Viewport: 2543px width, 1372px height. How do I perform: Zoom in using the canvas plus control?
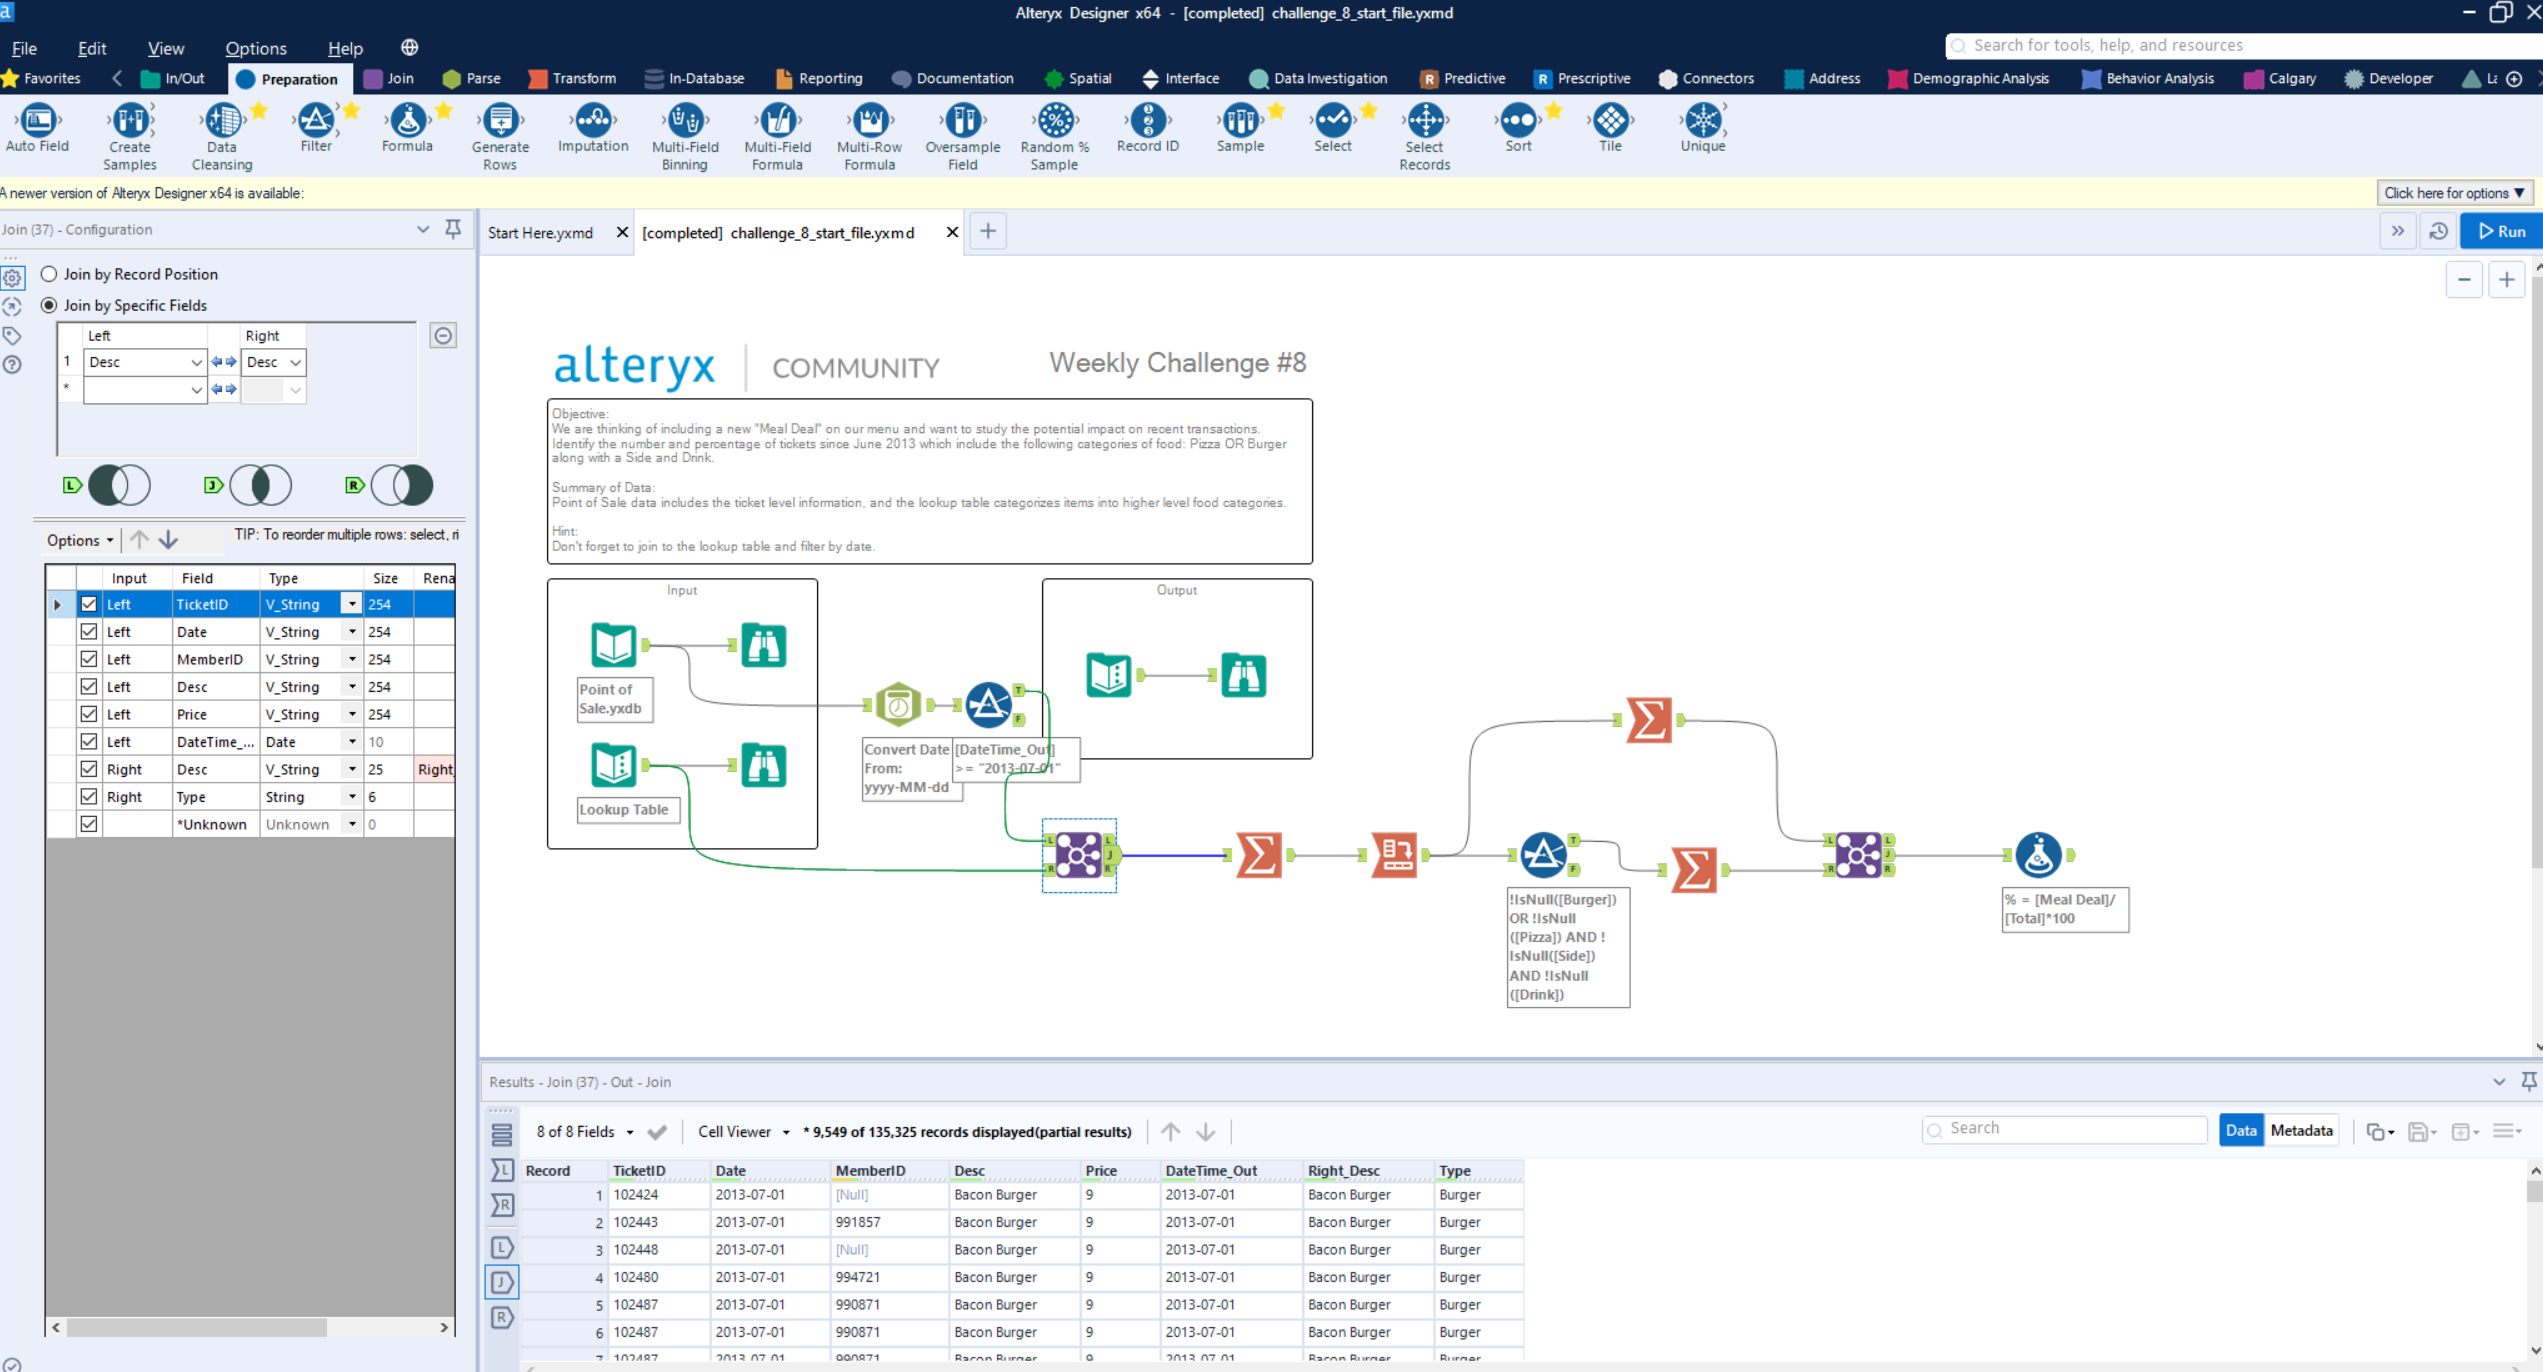click(2507, 279)
